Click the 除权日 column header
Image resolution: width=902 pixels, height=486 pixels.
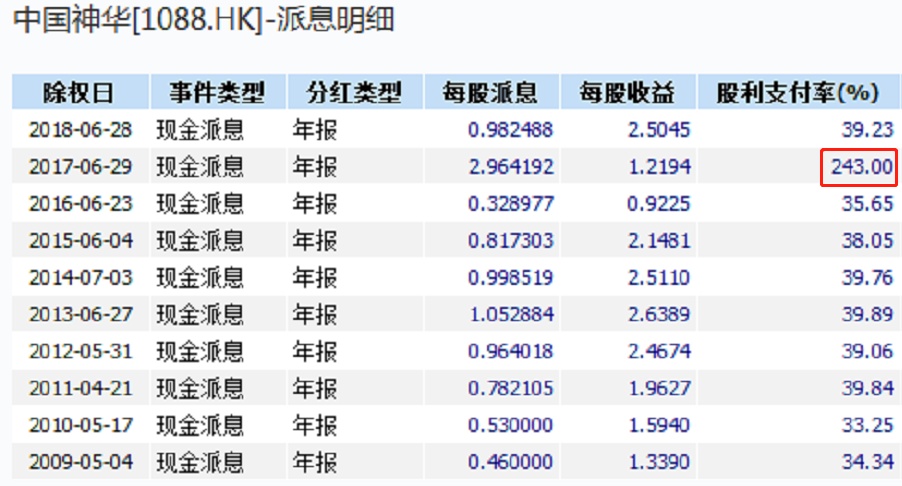point(81,92)
